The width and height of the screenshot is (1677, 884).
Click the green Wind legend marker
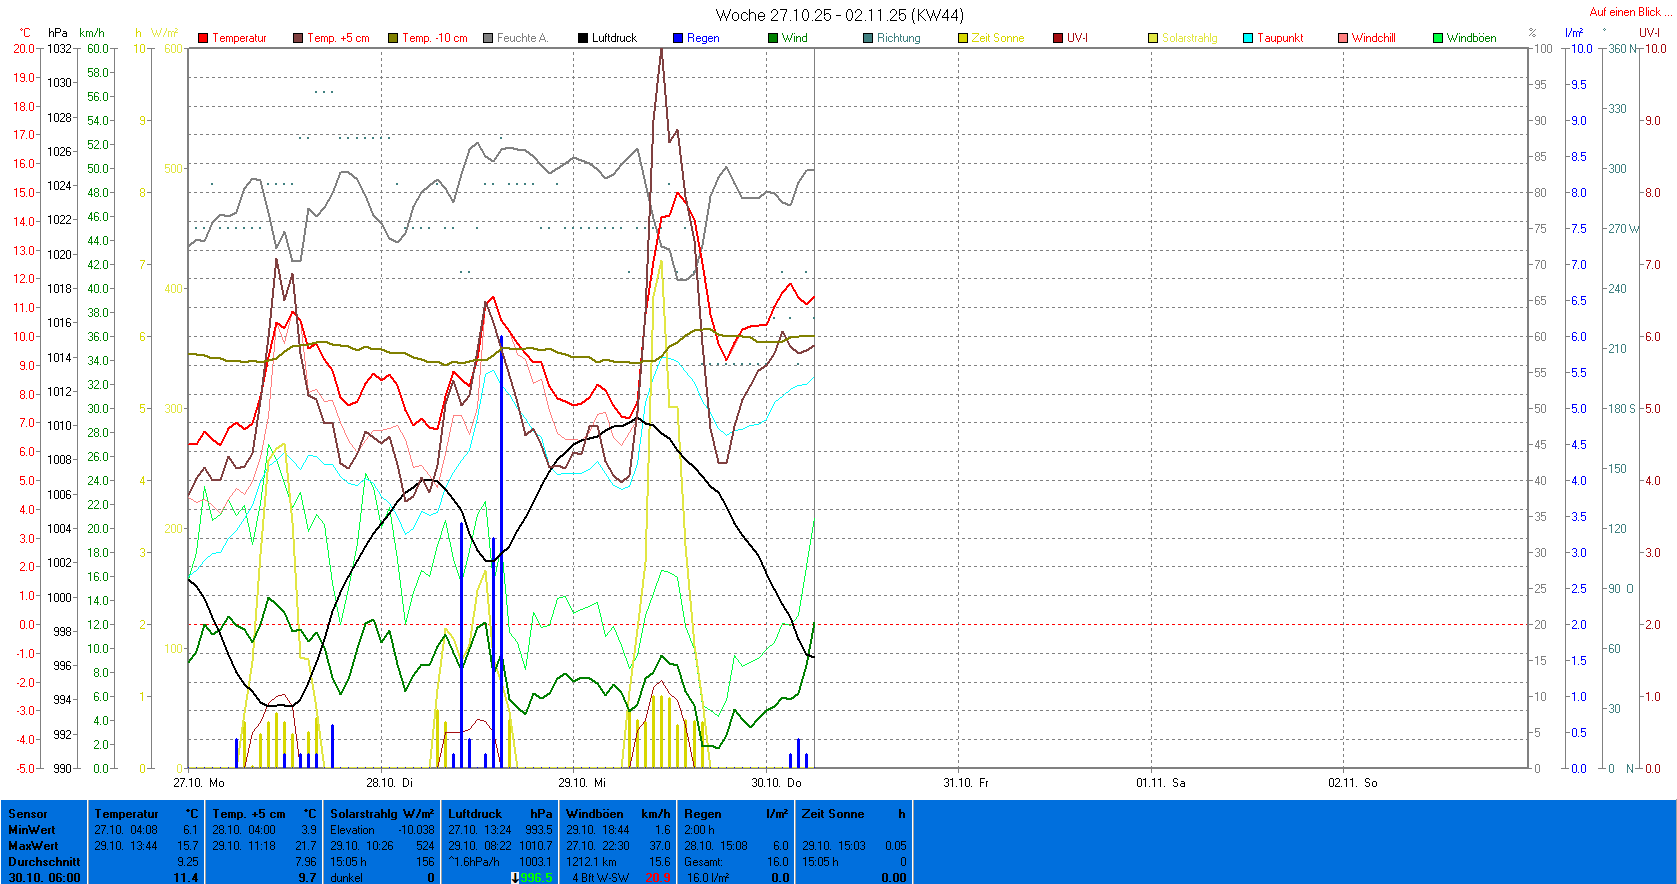pyautogui.click(x=773, y=38)
